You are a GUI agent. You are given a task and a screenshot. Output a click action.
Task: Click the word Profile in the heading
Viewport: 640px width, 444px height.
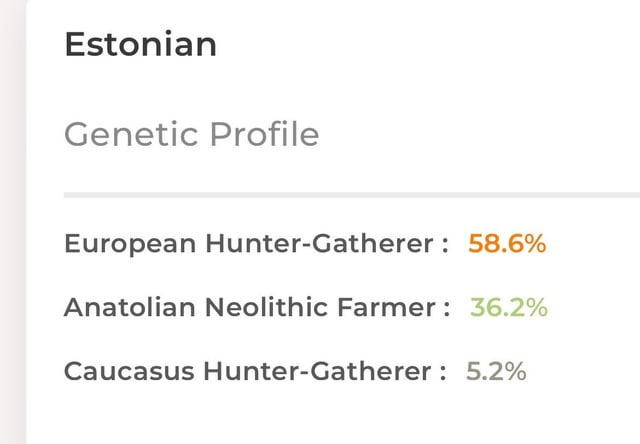(264, 135)
